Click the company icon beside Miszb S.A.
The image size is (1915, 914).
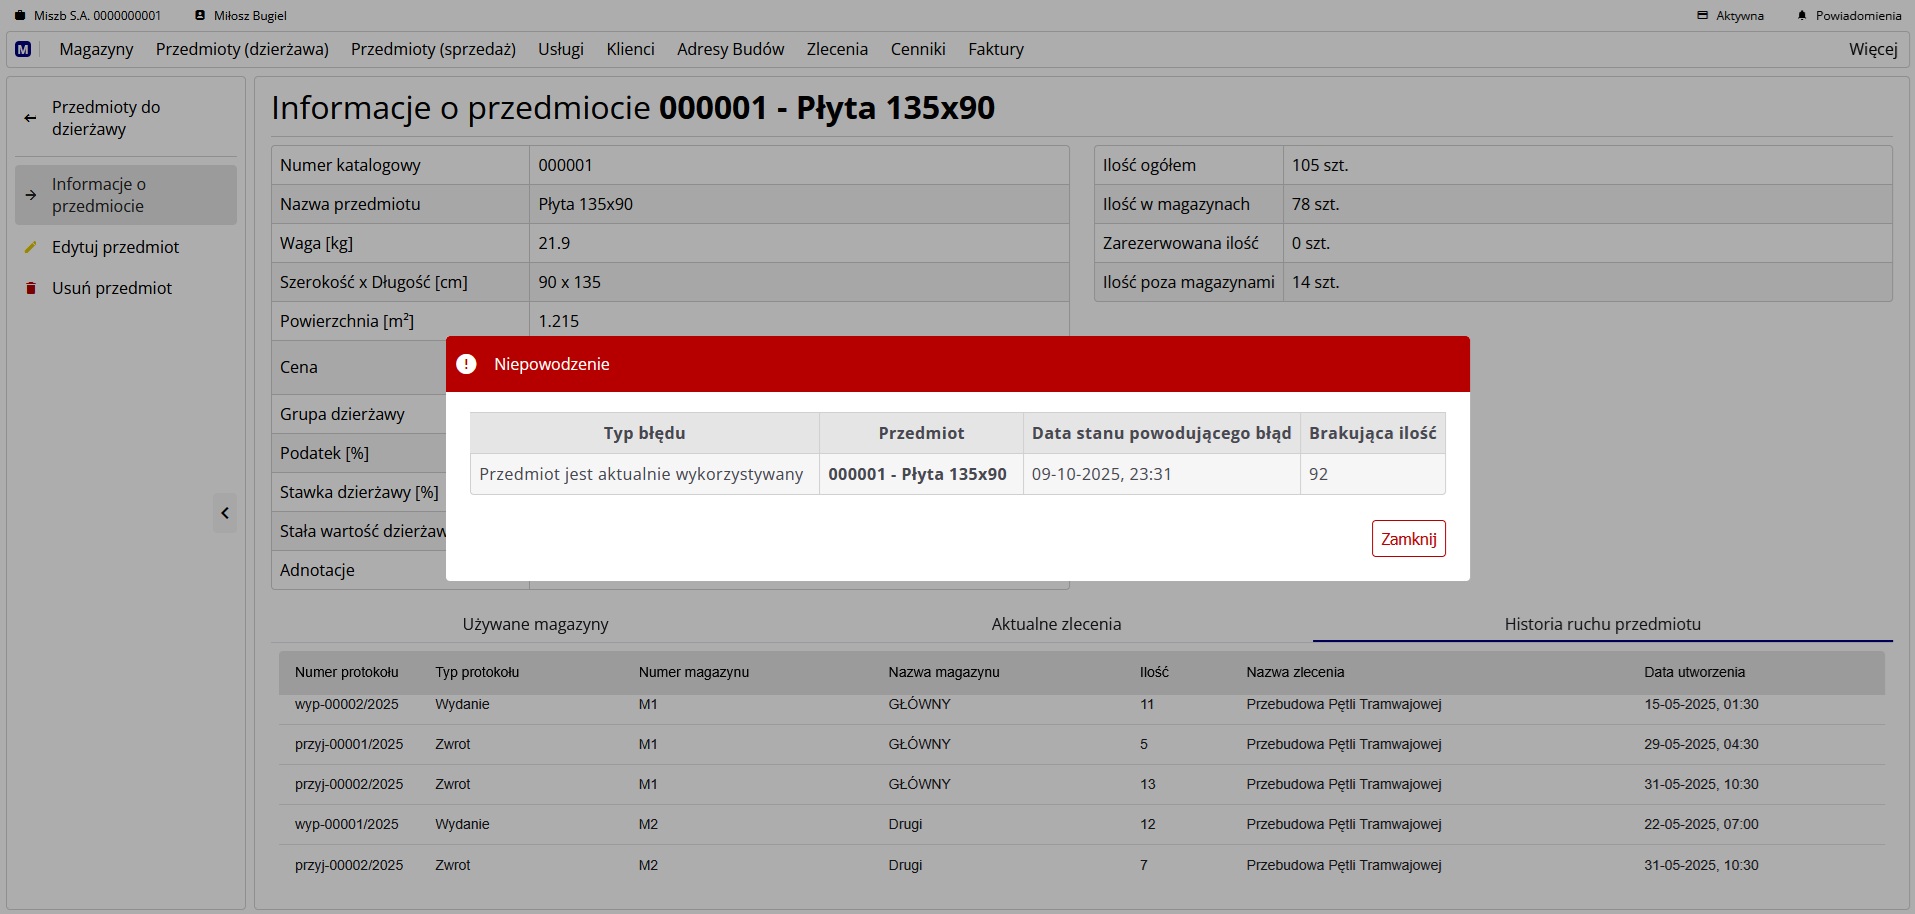pos(20,16)
